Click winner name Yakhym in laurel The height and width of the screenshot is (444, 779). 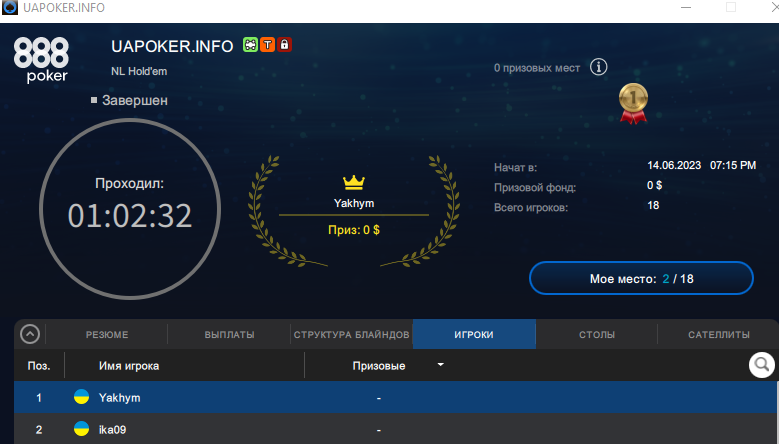pos(354,203)
